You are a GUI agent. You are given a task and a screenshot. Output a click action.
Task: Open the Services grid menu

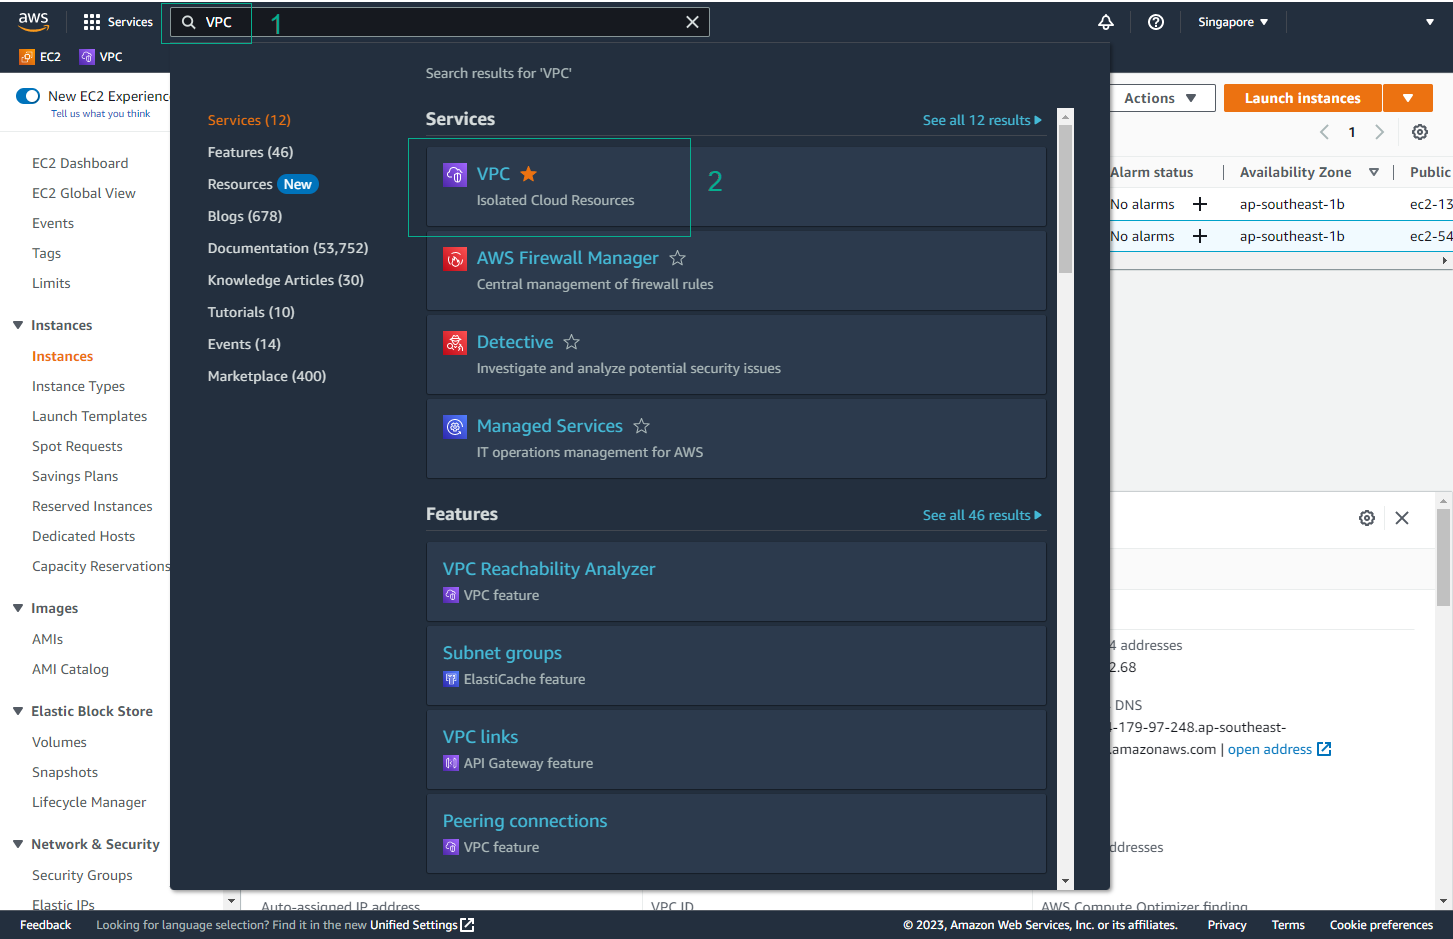click(118, 22)
